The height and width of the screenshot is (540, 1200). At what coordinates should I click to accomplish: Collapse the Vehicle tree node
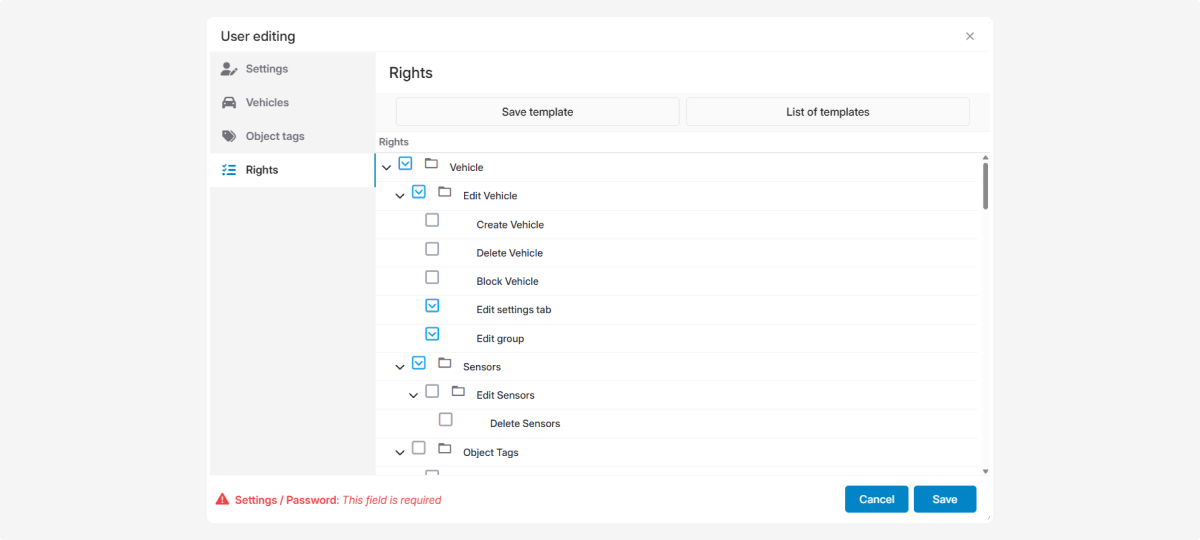click(x=387, y=167)
